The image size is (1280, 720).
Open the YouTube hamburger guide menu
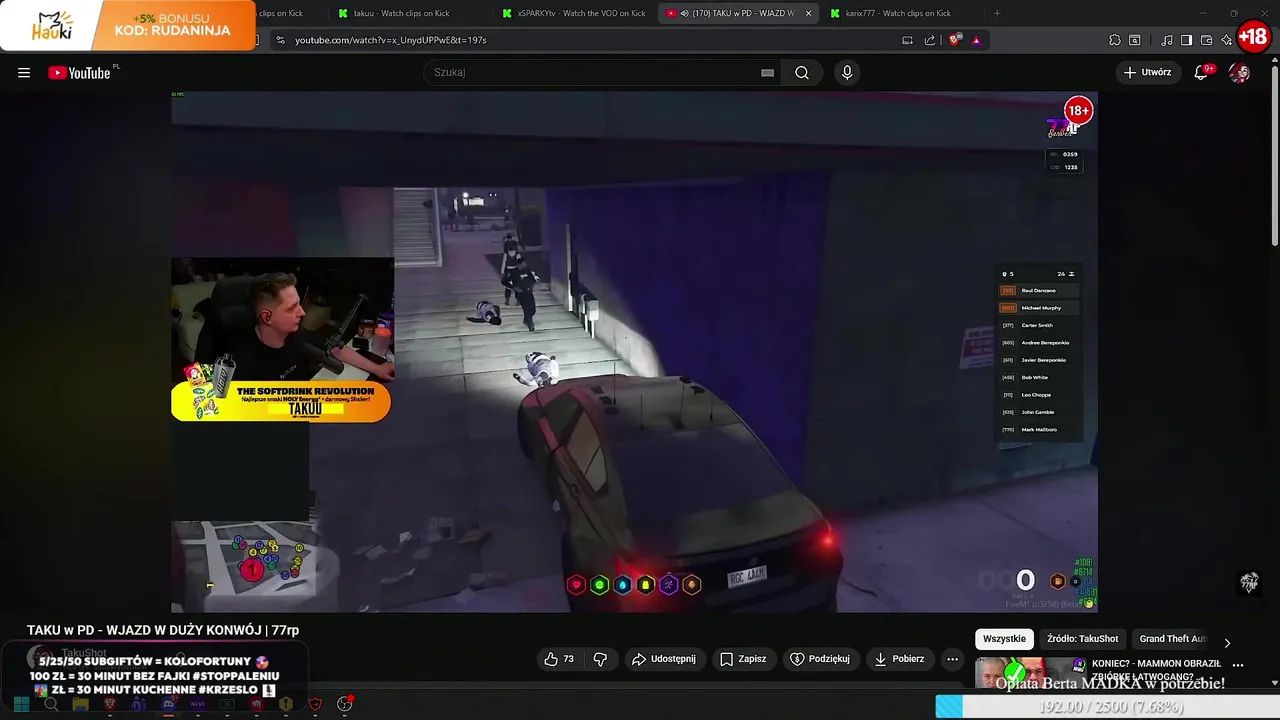point(24,72)
